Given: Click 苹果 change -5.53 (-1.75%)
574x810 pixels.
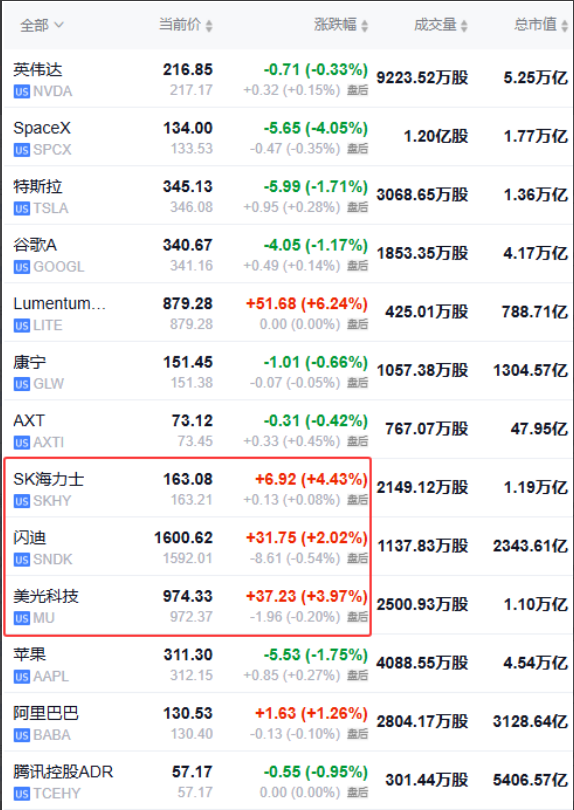Looking at the screenshot, I should tap(316, 655).
